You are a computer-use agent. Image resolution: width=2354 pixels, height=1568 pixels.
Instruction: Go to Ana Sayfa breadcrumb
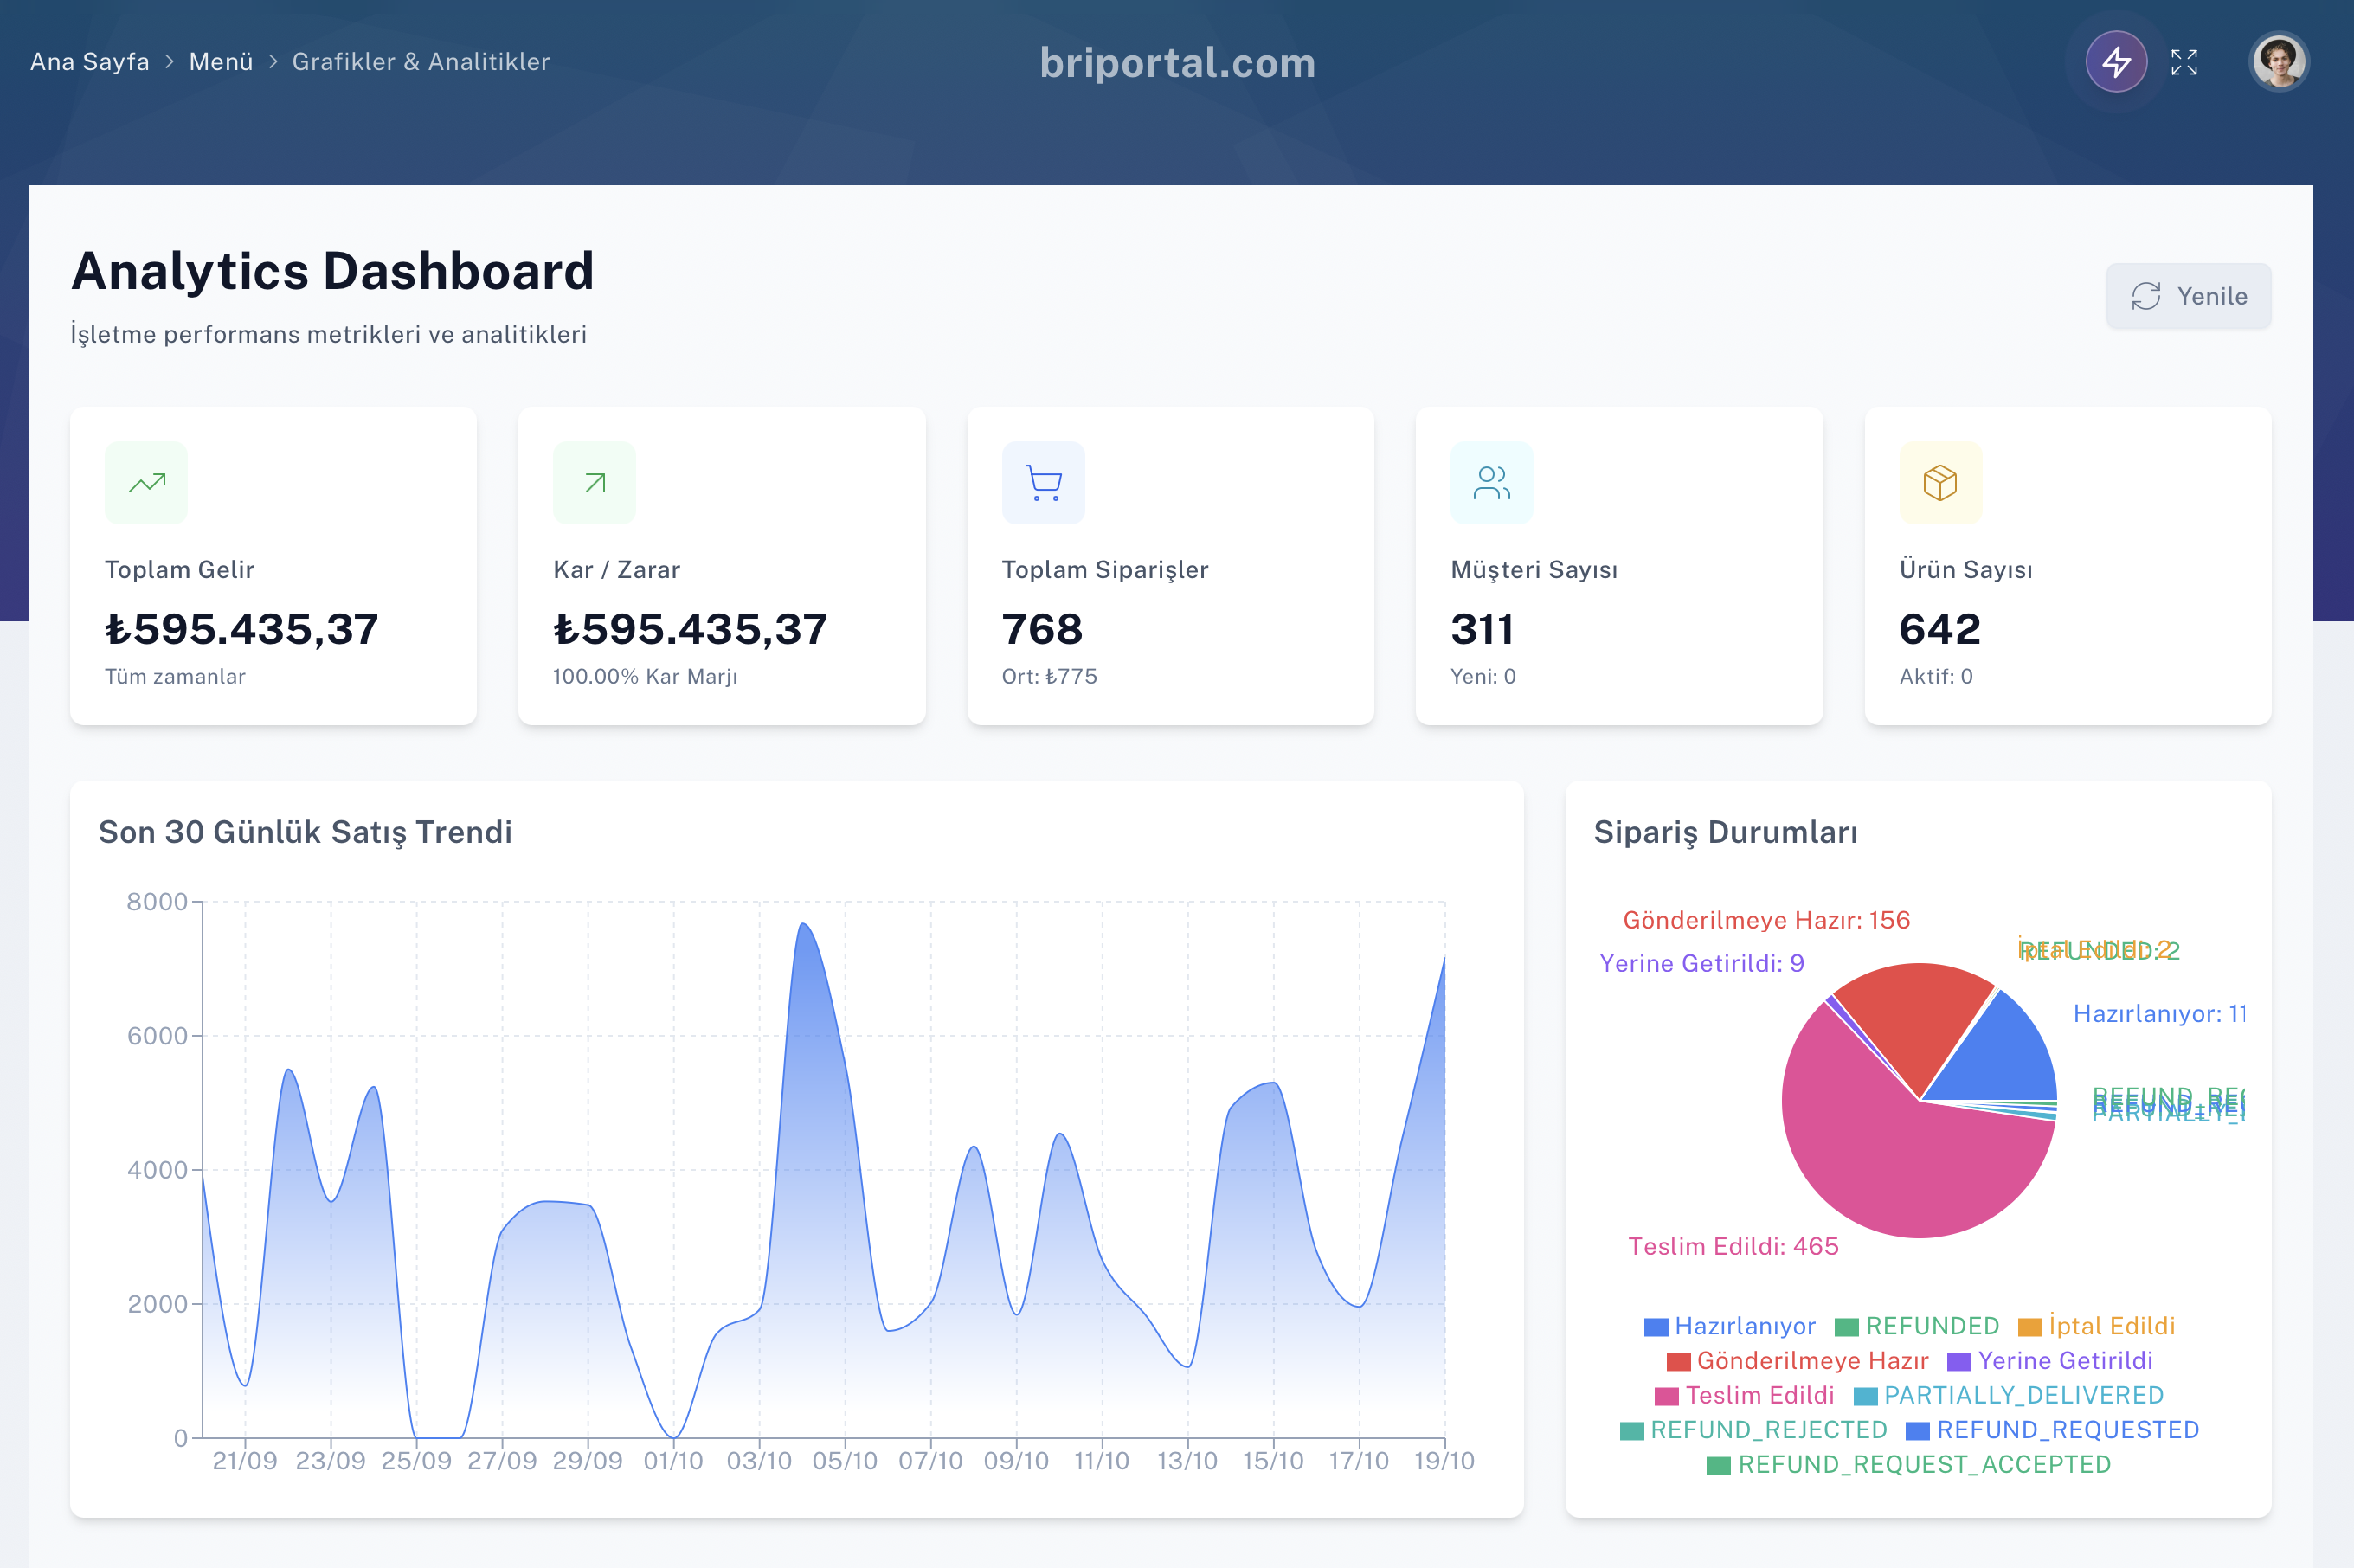click(x=89, y=62)
